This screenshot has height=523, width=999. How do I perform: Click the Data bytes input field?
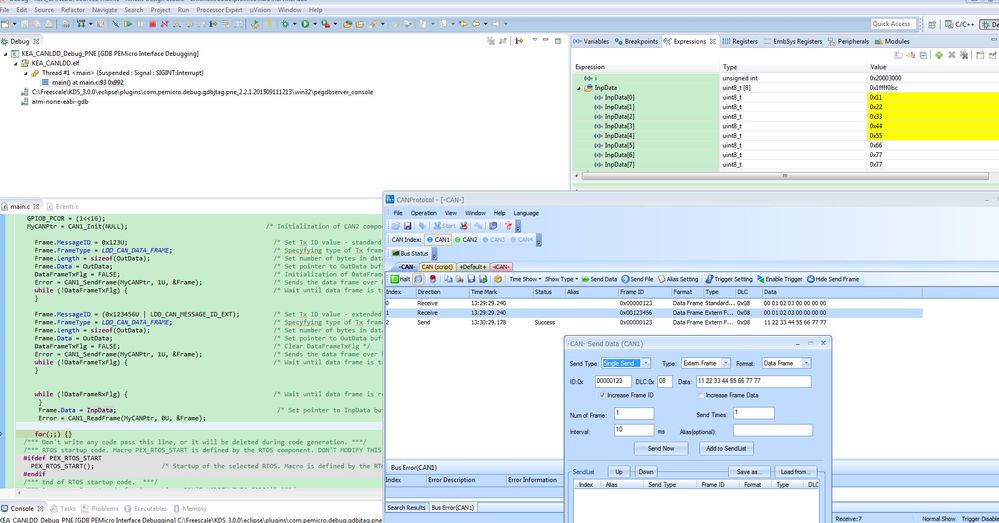753,381
